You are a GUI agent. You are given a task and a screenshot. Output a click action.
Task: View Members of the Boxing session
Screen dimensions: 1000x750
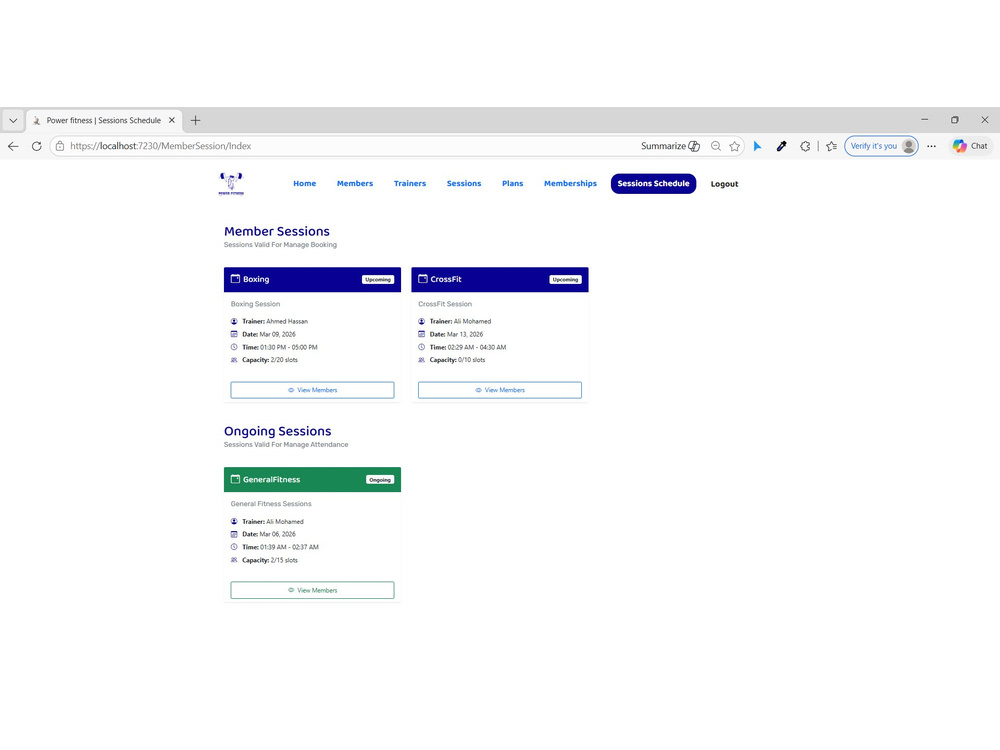312,390
